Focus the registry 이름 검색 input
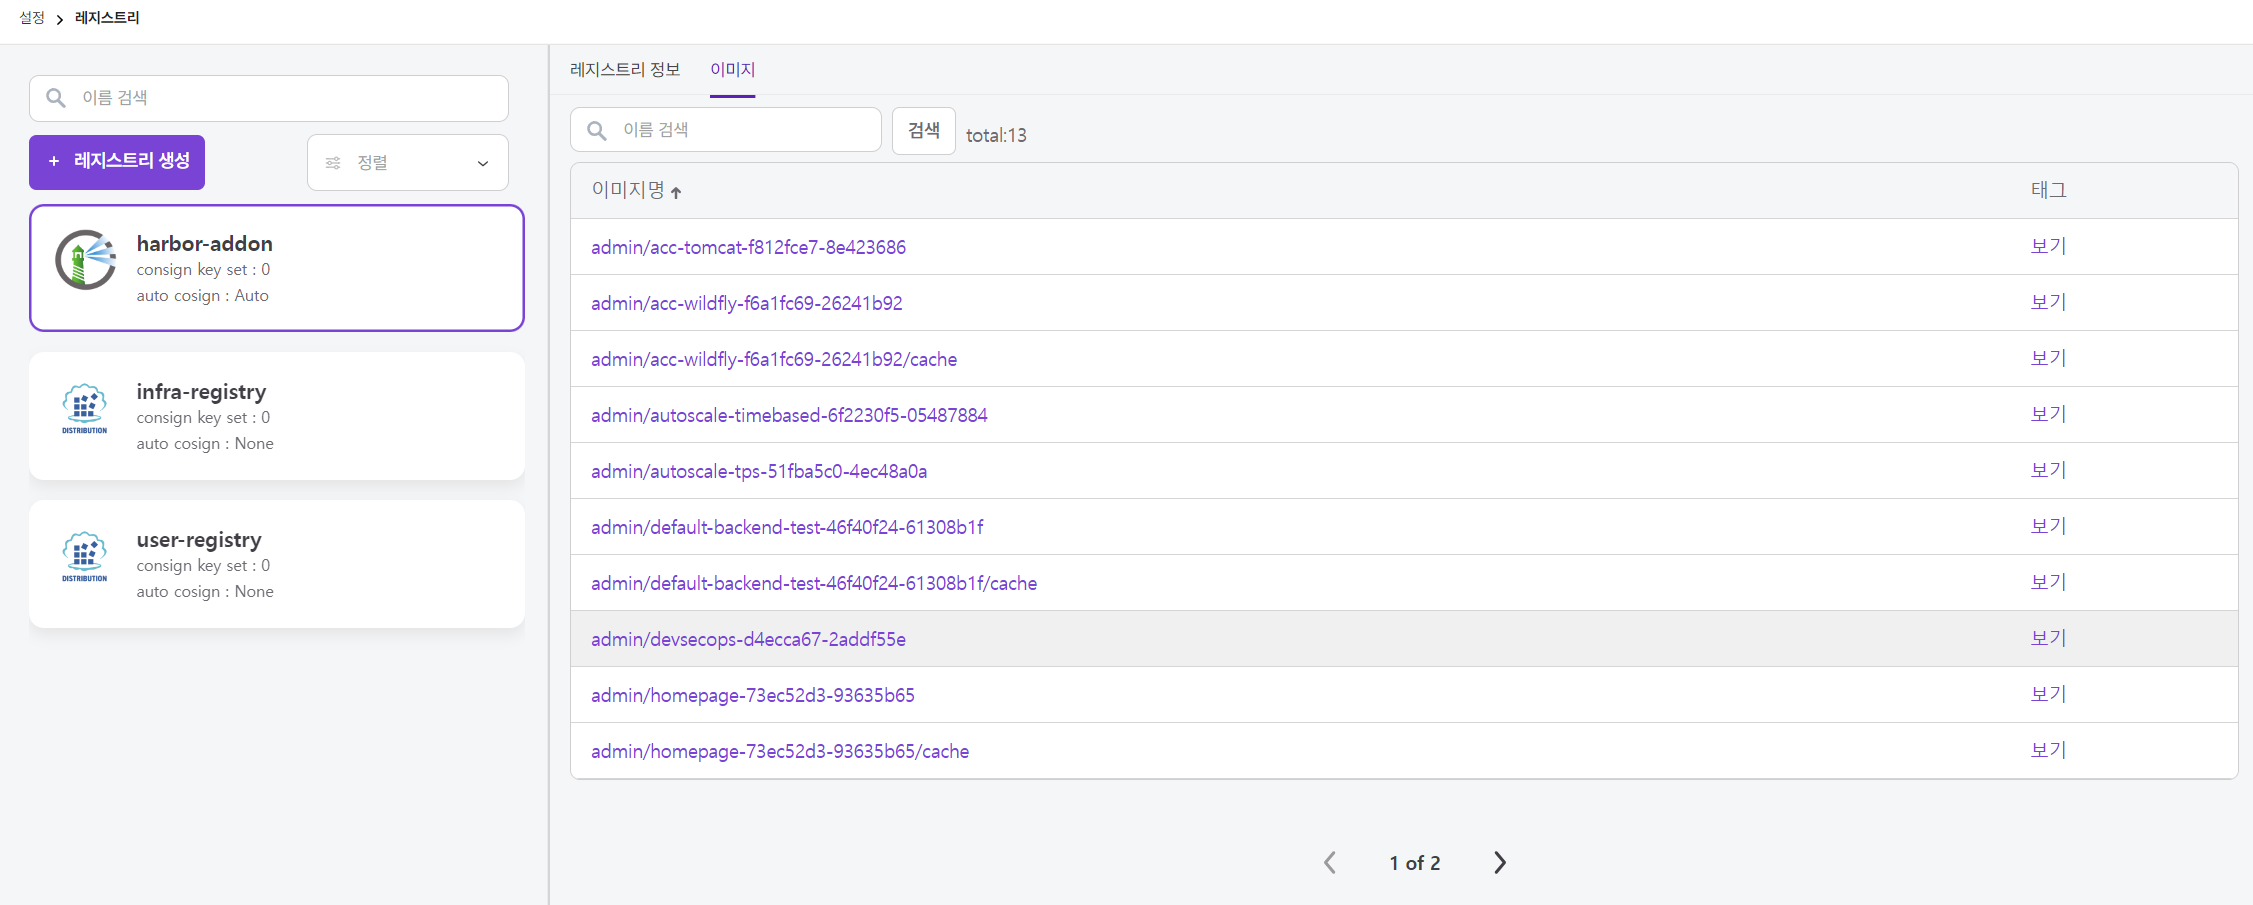 269,98
